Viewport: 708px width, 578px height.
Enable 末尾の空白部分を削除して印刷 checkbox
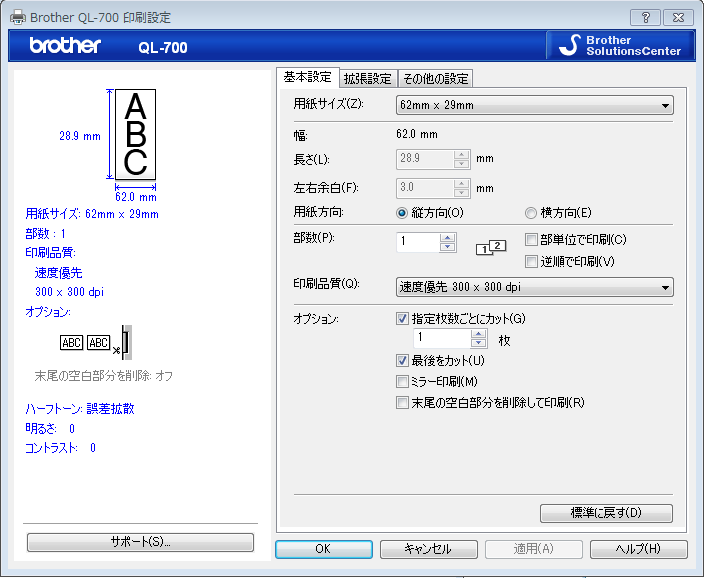tap(402, 402)
